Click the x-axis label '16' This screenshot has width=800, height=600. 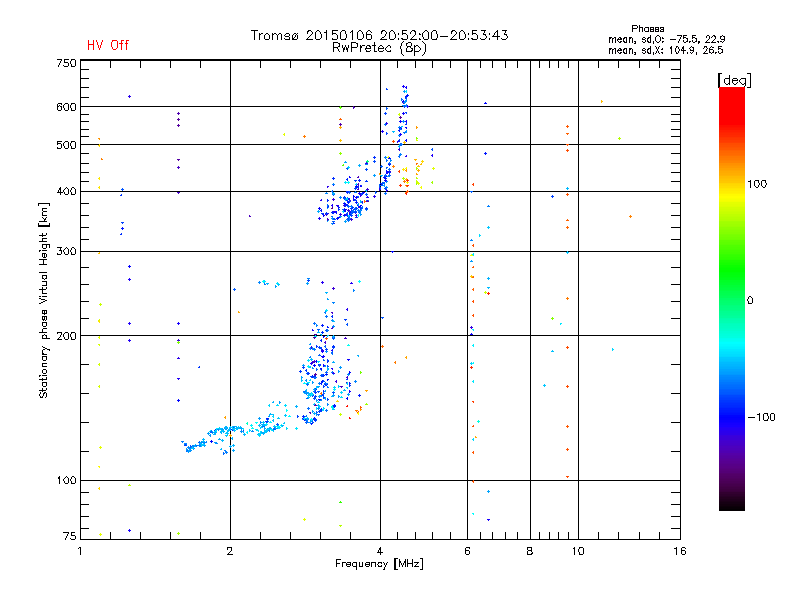[x=680, y=551]
